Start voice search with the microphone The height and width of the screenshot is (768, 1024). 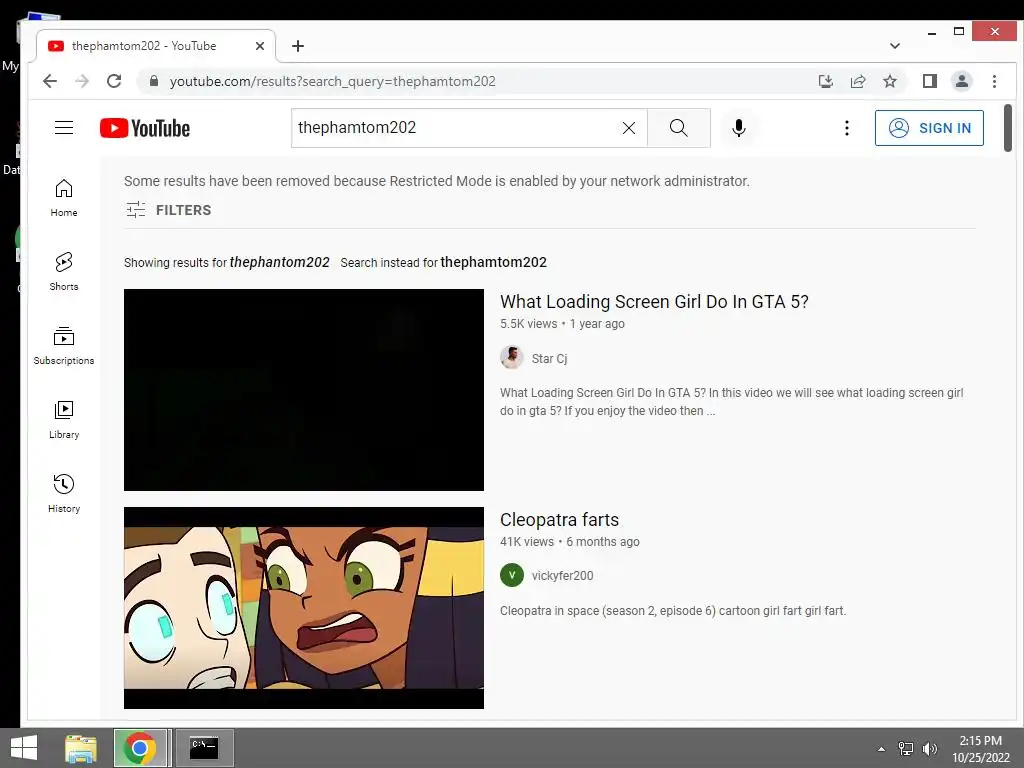click(x=739, y=128)
